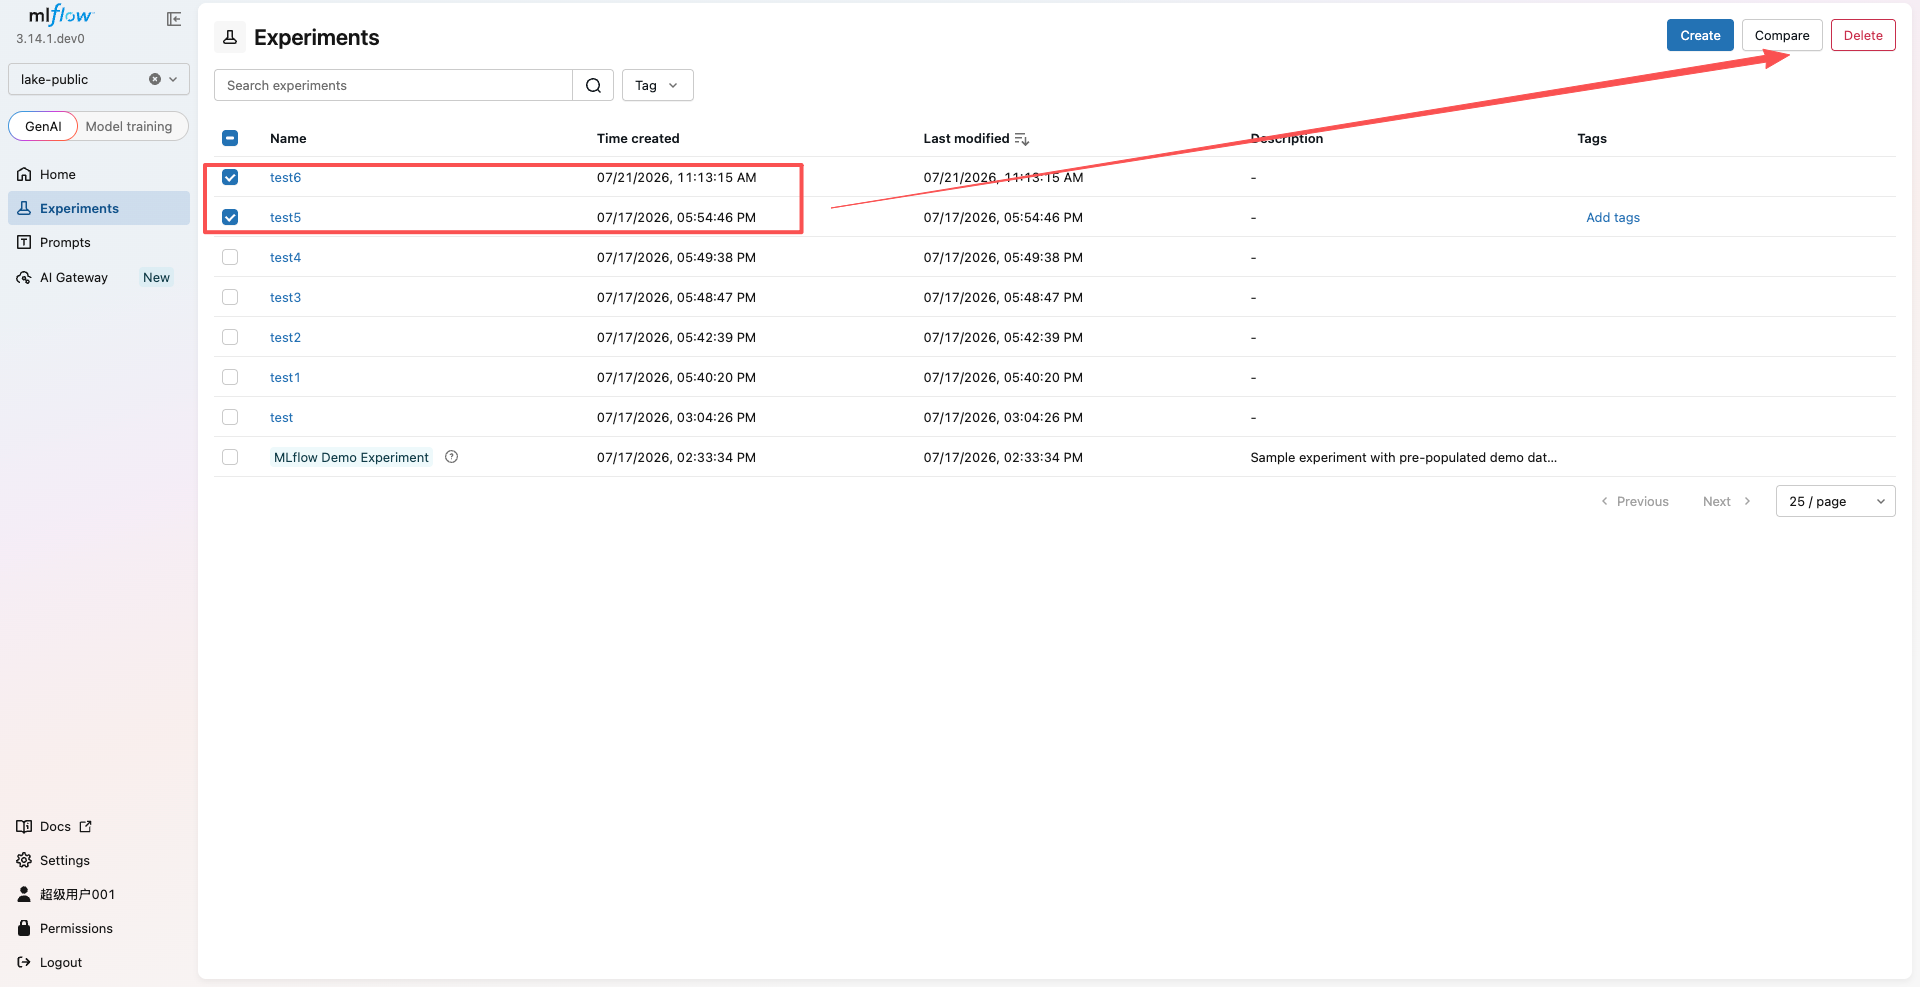Check the test4 experiment checkbox
1920x987 pixels.
point(230,257)
